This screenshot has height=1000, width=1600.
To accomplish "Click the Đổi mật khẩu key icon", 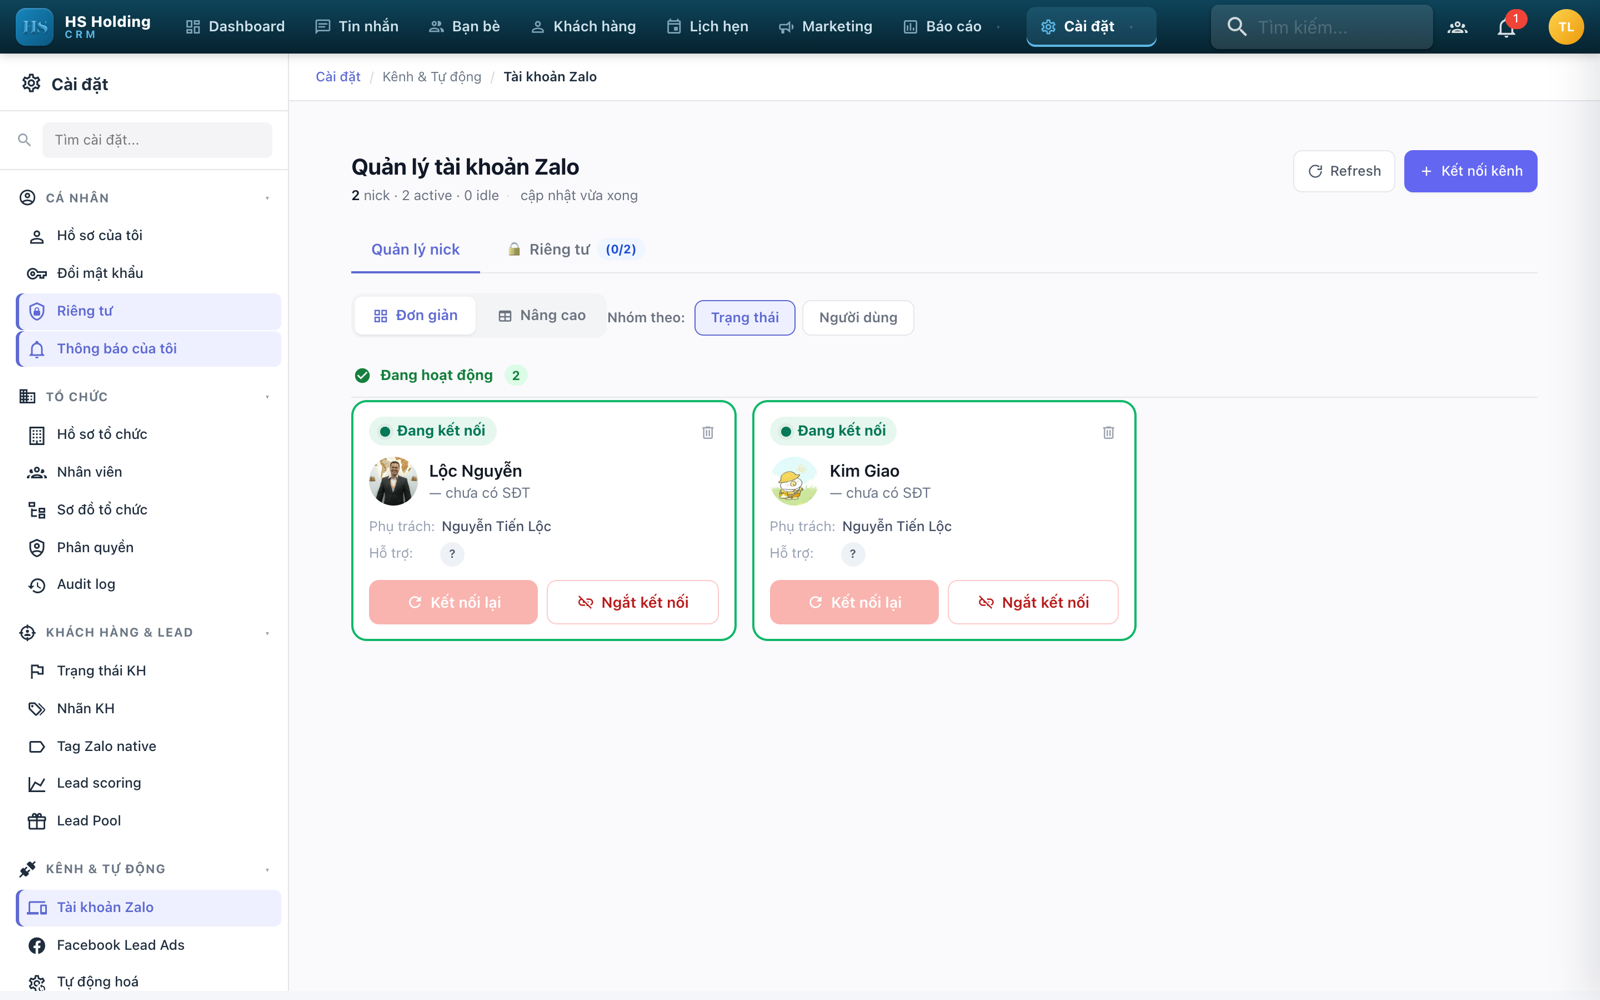I will 37,274.
